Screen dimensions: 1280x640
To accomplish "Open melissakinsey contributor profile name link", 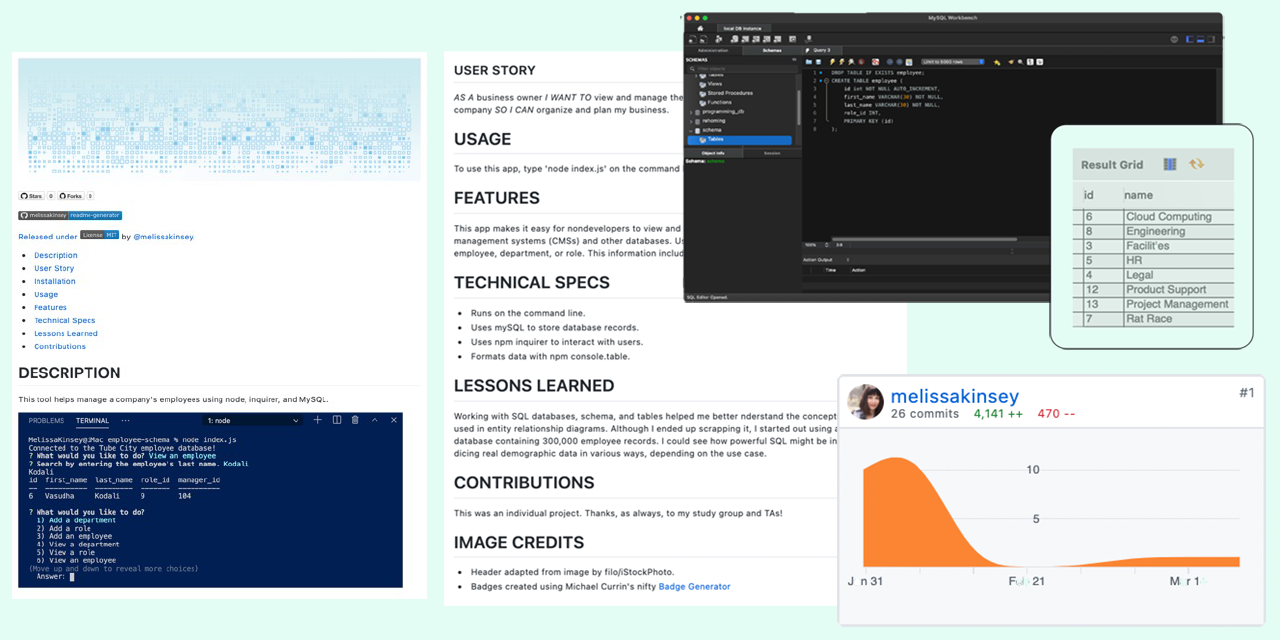I will tap(955, 397).
